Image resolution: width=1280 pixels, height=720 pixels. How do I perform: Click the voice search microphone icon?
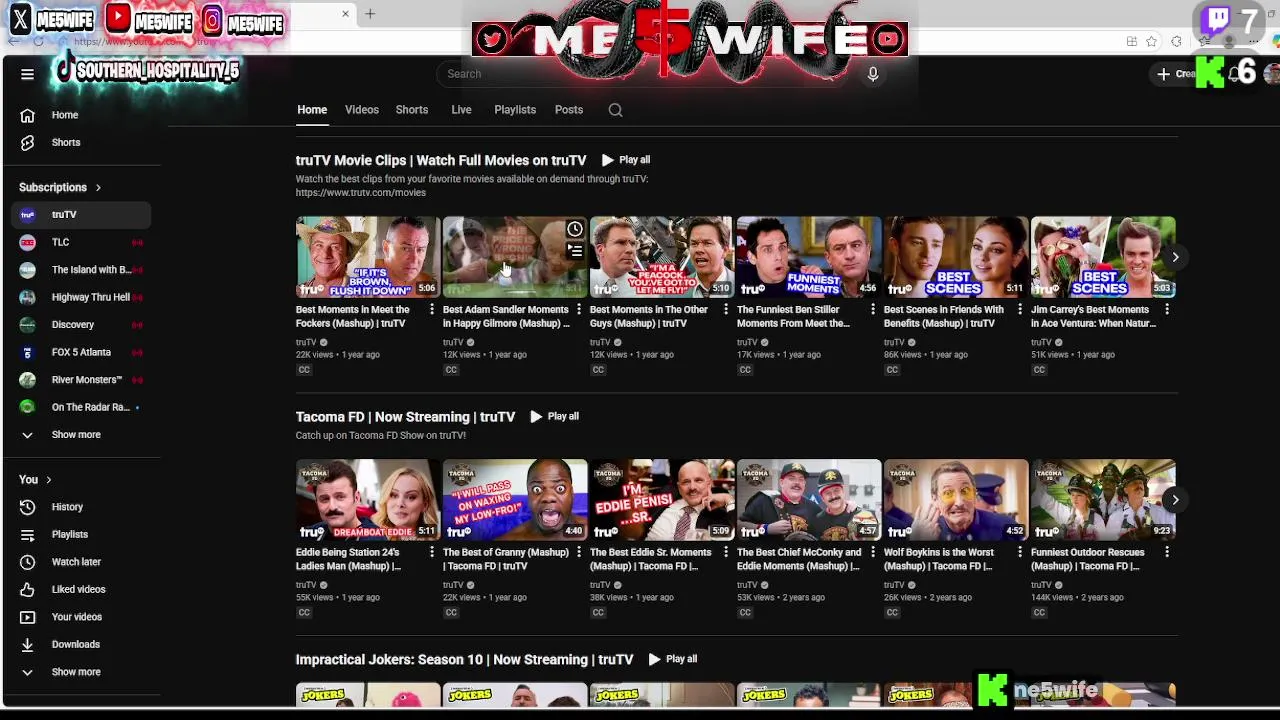873,74
